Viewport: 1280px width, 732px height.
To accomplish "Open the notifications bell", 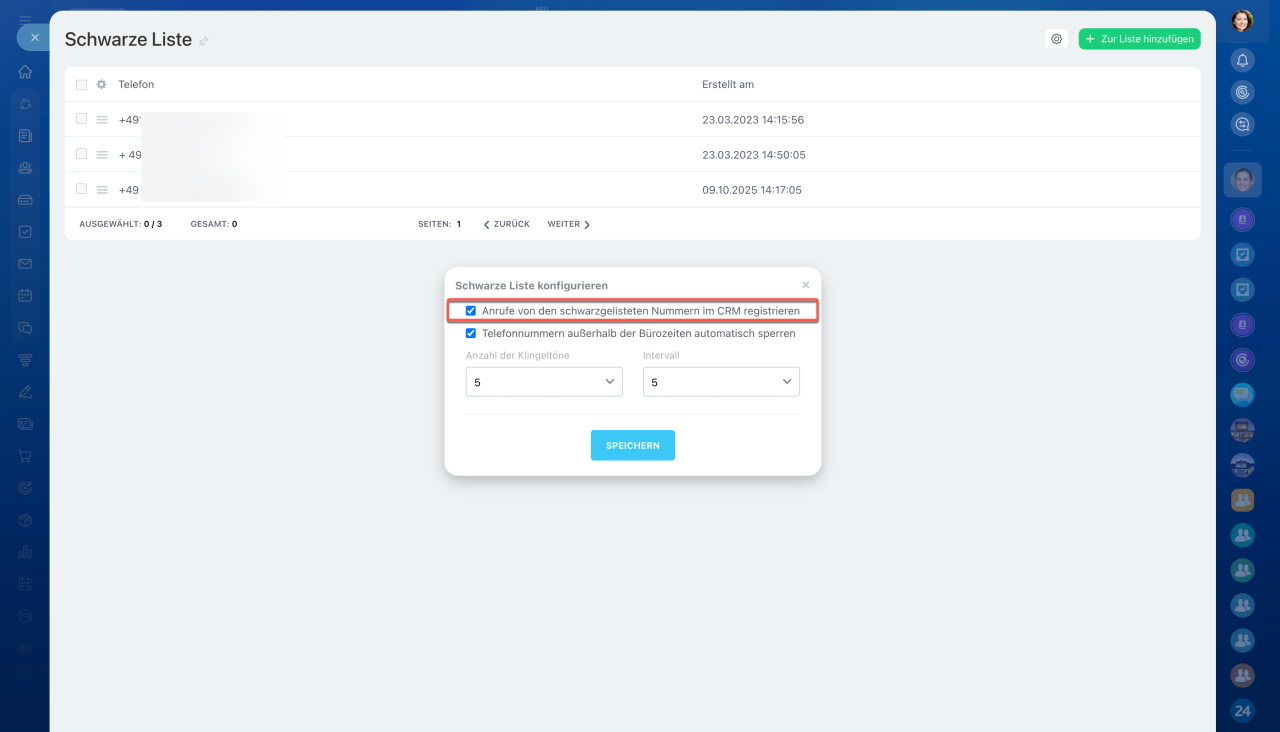I will (1242, 61).
